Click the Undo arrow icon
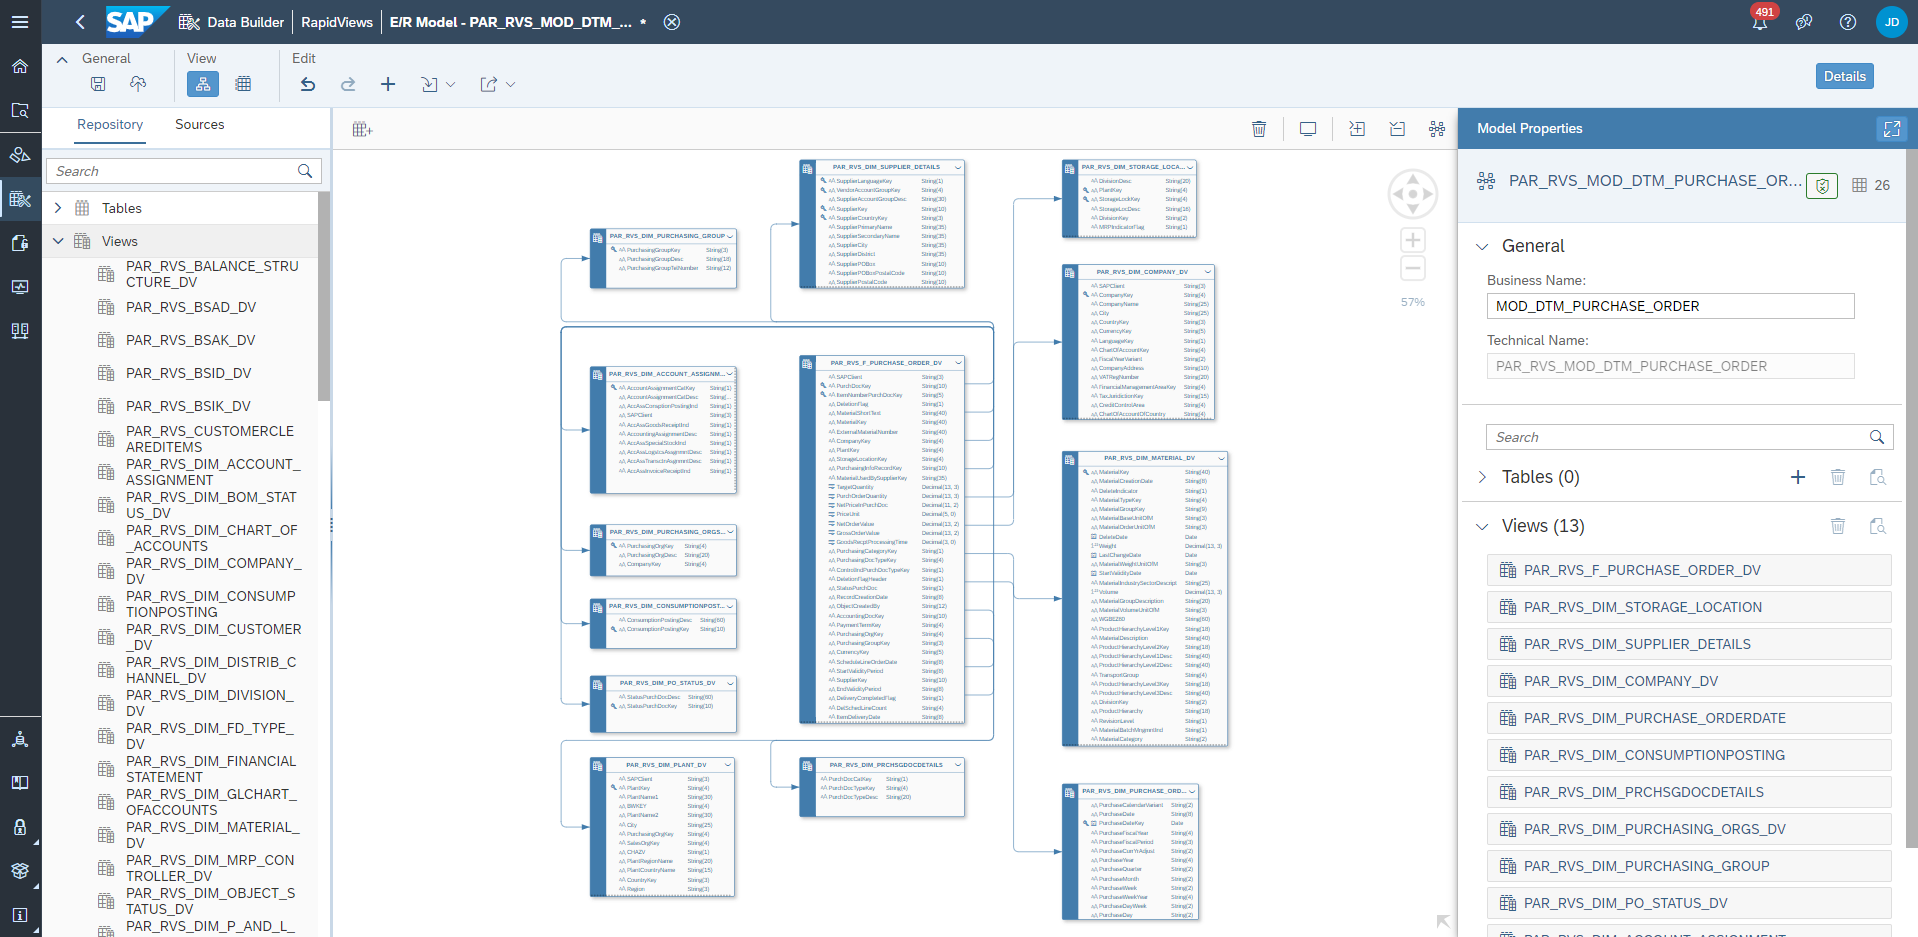1918x937 pixels. 308,84
